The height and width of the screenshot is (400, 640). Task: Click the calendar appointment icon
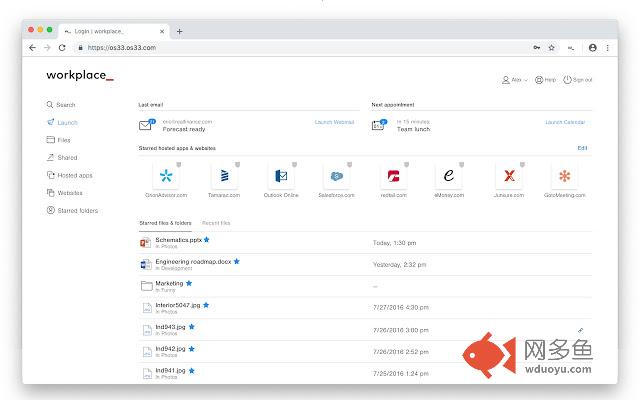(x=379, y=125)
